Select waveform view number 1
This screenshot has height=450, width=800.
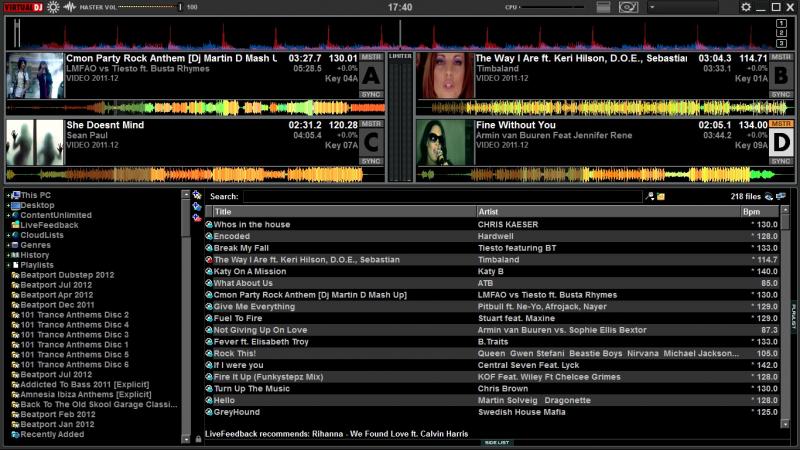781,23
